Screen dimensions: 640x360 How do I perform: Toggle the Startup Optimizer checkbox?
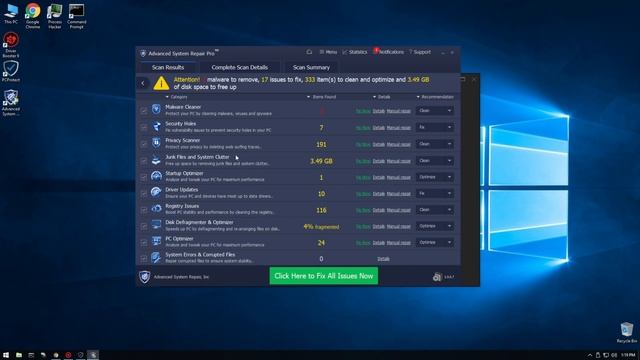point(144,177)
